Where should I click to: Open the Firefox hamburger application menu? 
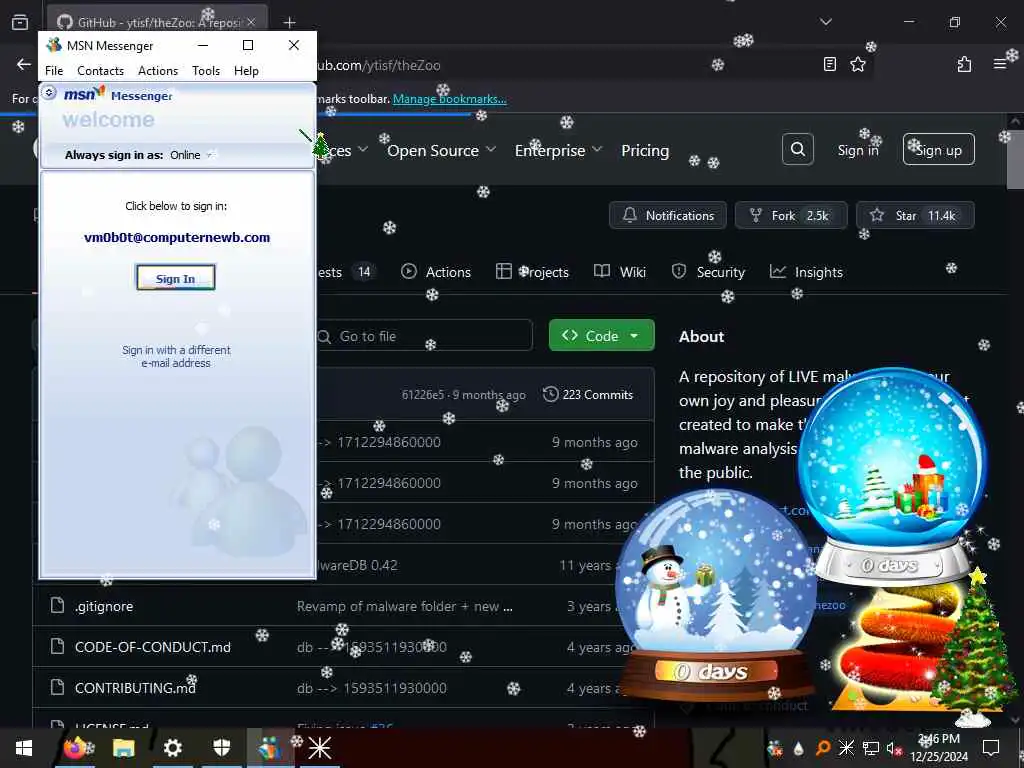click(999, 64)
